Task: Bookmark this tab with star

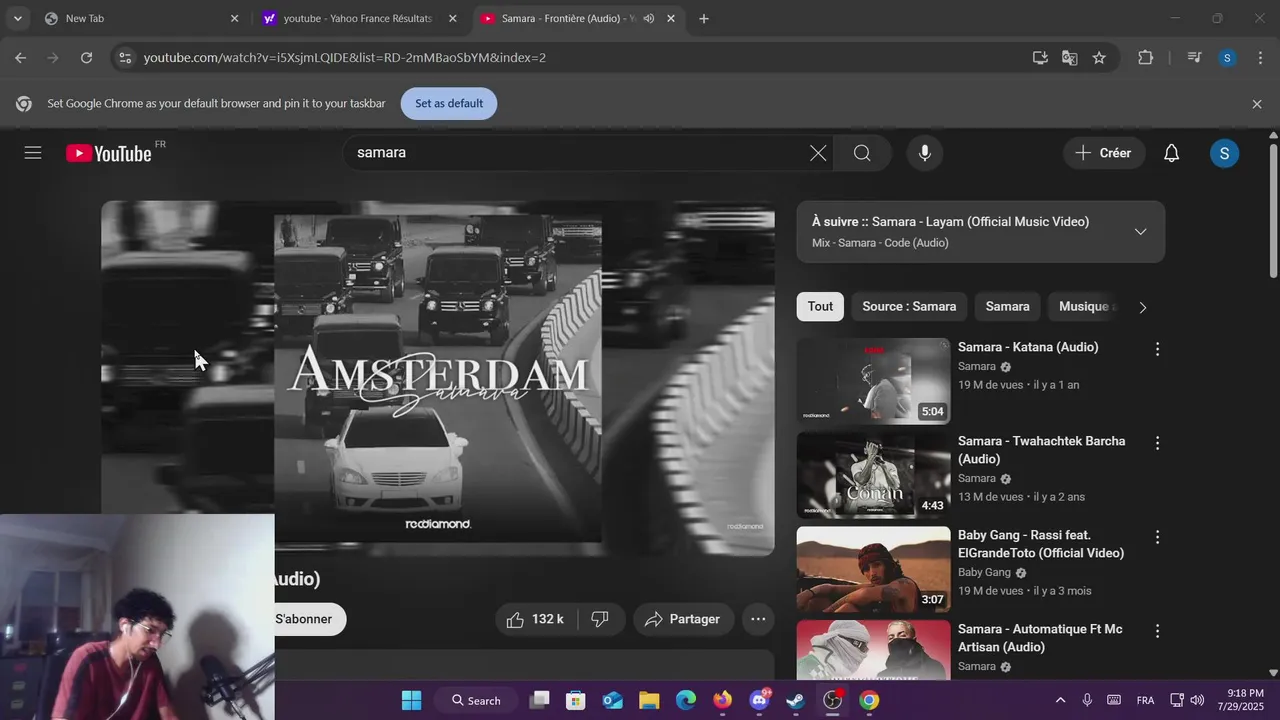Action: 1099,58
